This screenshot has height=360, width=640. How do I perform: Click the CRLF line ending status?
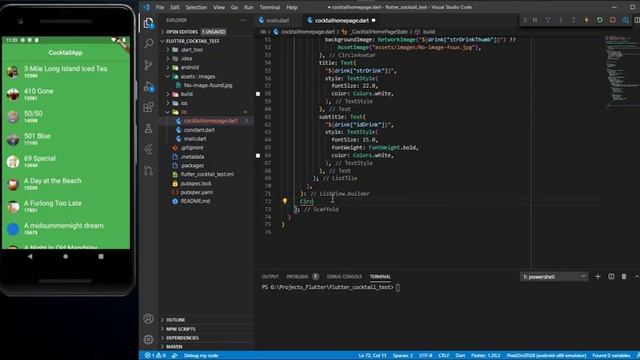pos(444,356)
